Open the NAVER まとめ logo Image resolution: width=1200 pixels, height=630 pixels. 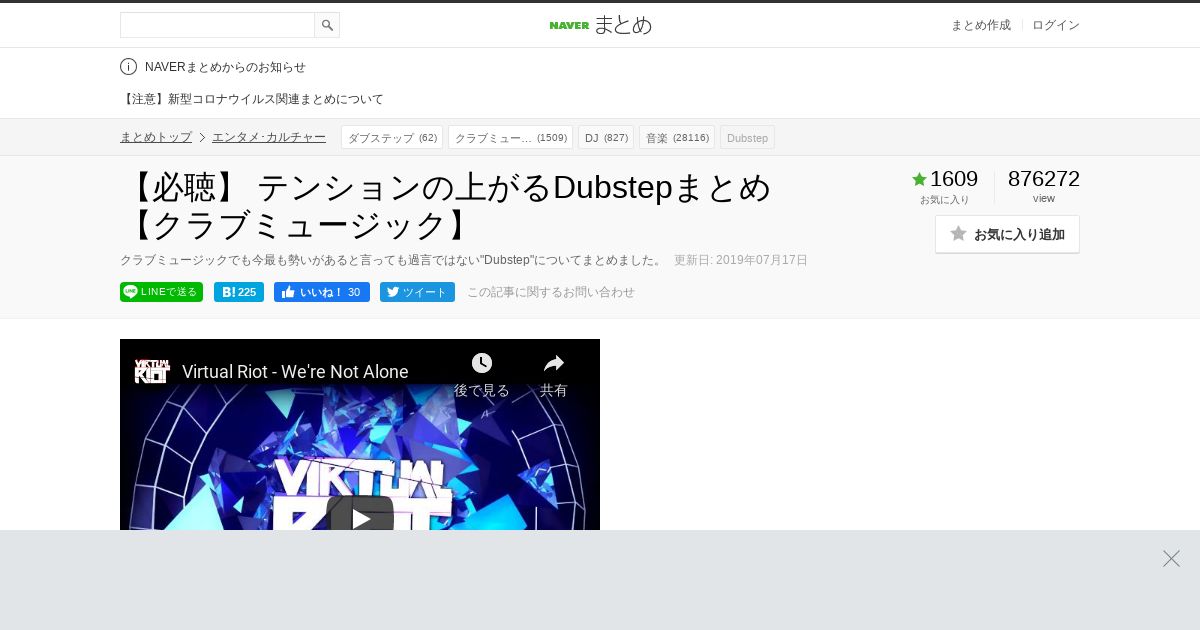(600, 25)
